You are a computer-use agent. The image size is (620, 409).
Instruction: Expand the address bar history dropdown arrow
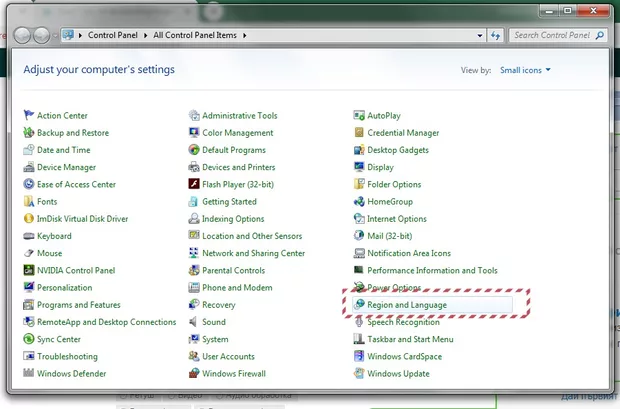point(478,35)
